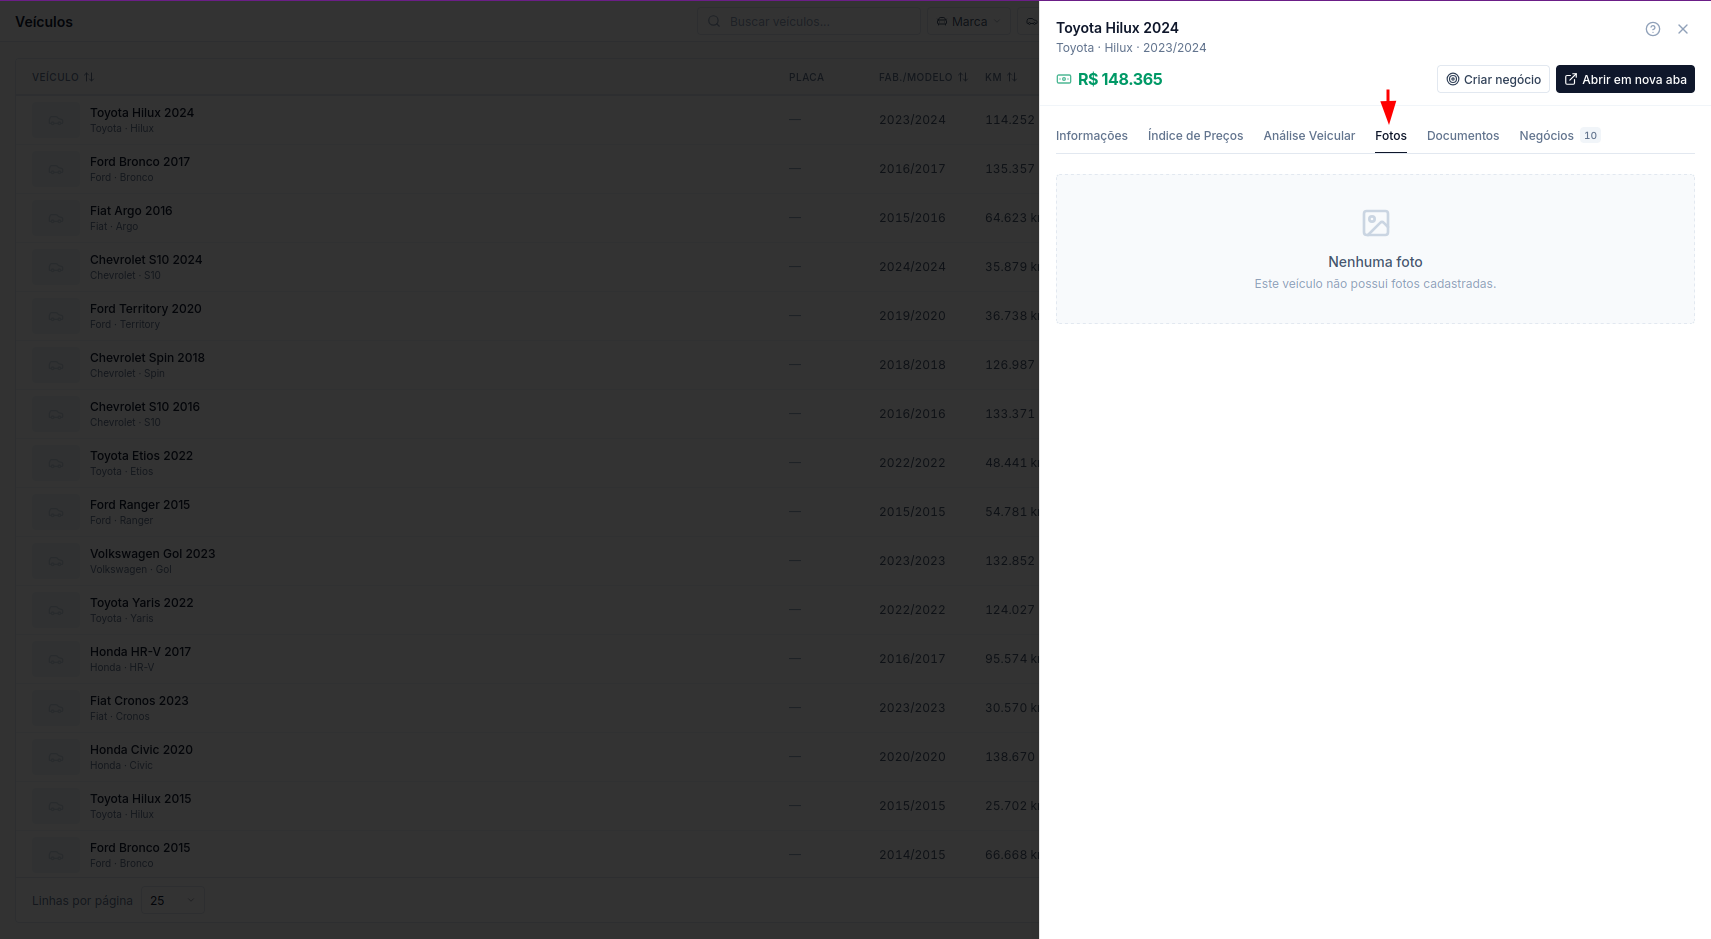Image resolution: width=1711 pixels, height=939 pixels.
Task: Click the 2015/2016 cell for Fiat Argo
Action: tap(912, 218)
